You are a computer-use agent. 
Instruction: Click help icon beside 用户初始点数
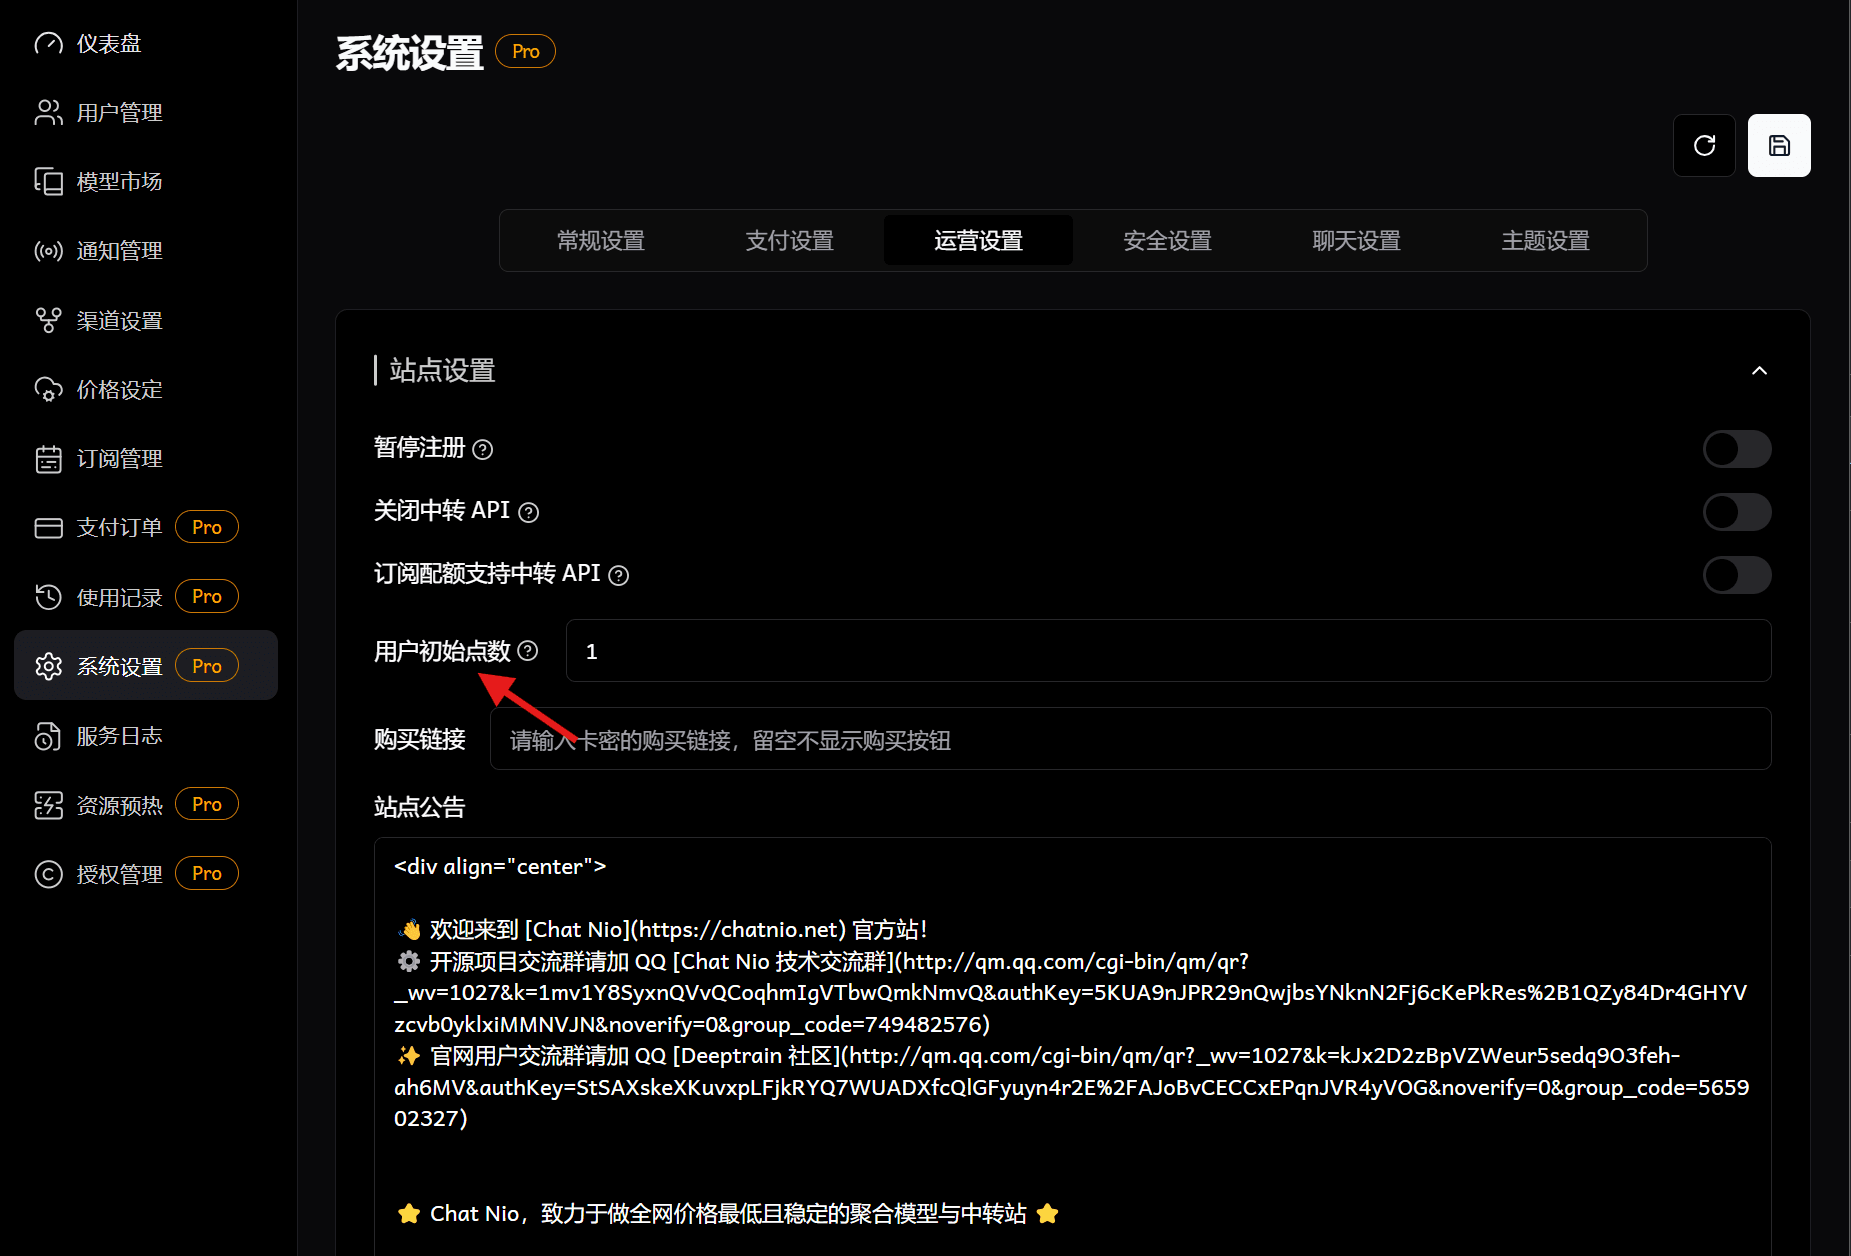[x=528, y=651]
